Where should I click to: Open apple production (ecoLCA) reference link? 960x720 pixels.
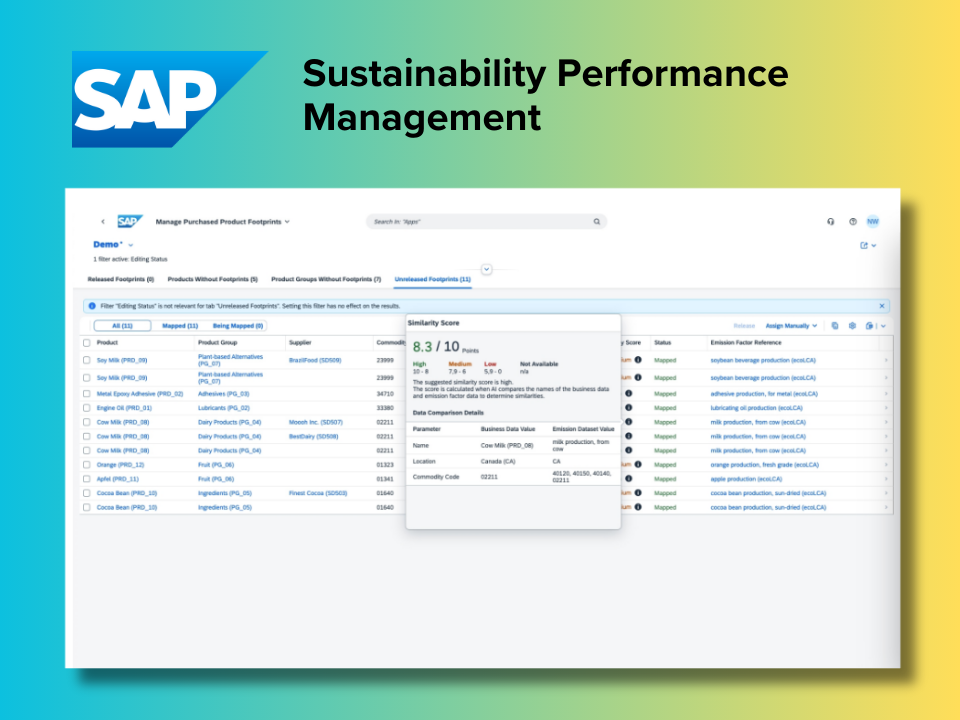coord(746,479)
